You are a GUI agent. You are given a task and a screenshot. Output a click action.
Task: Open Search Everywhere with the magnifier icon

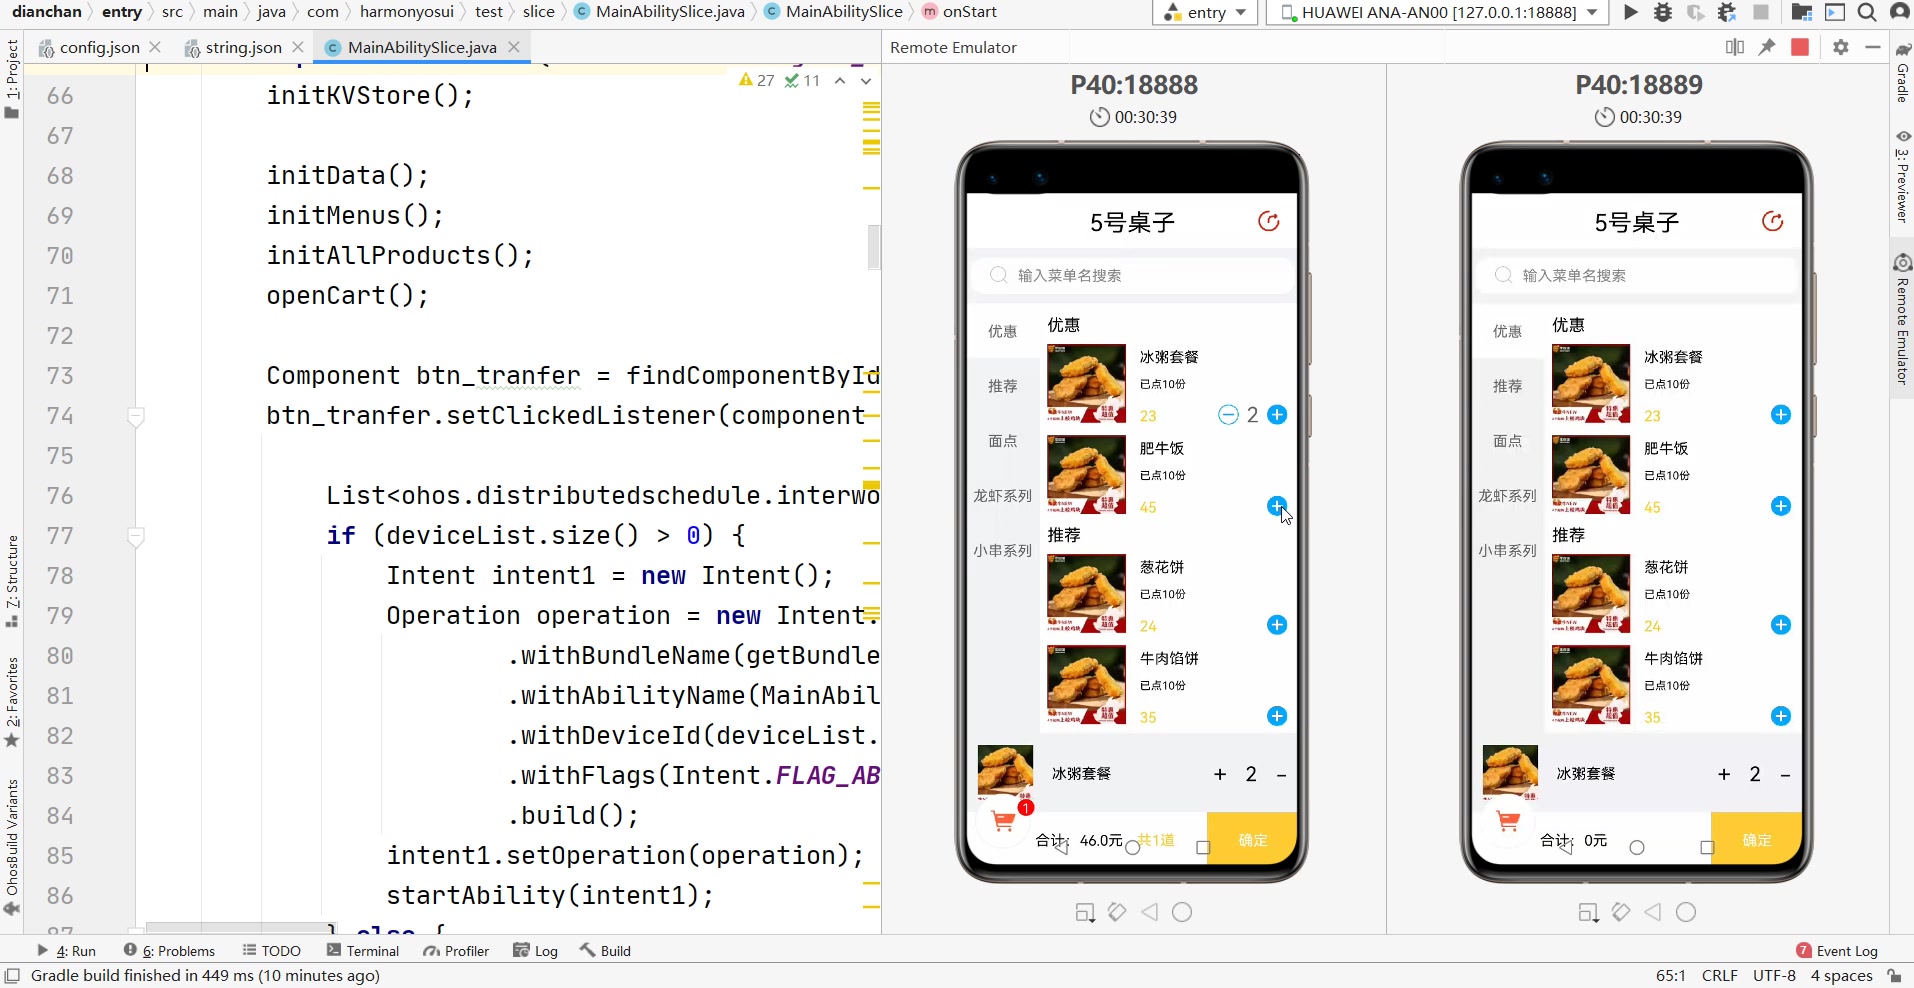click(x=1866, y=12)
